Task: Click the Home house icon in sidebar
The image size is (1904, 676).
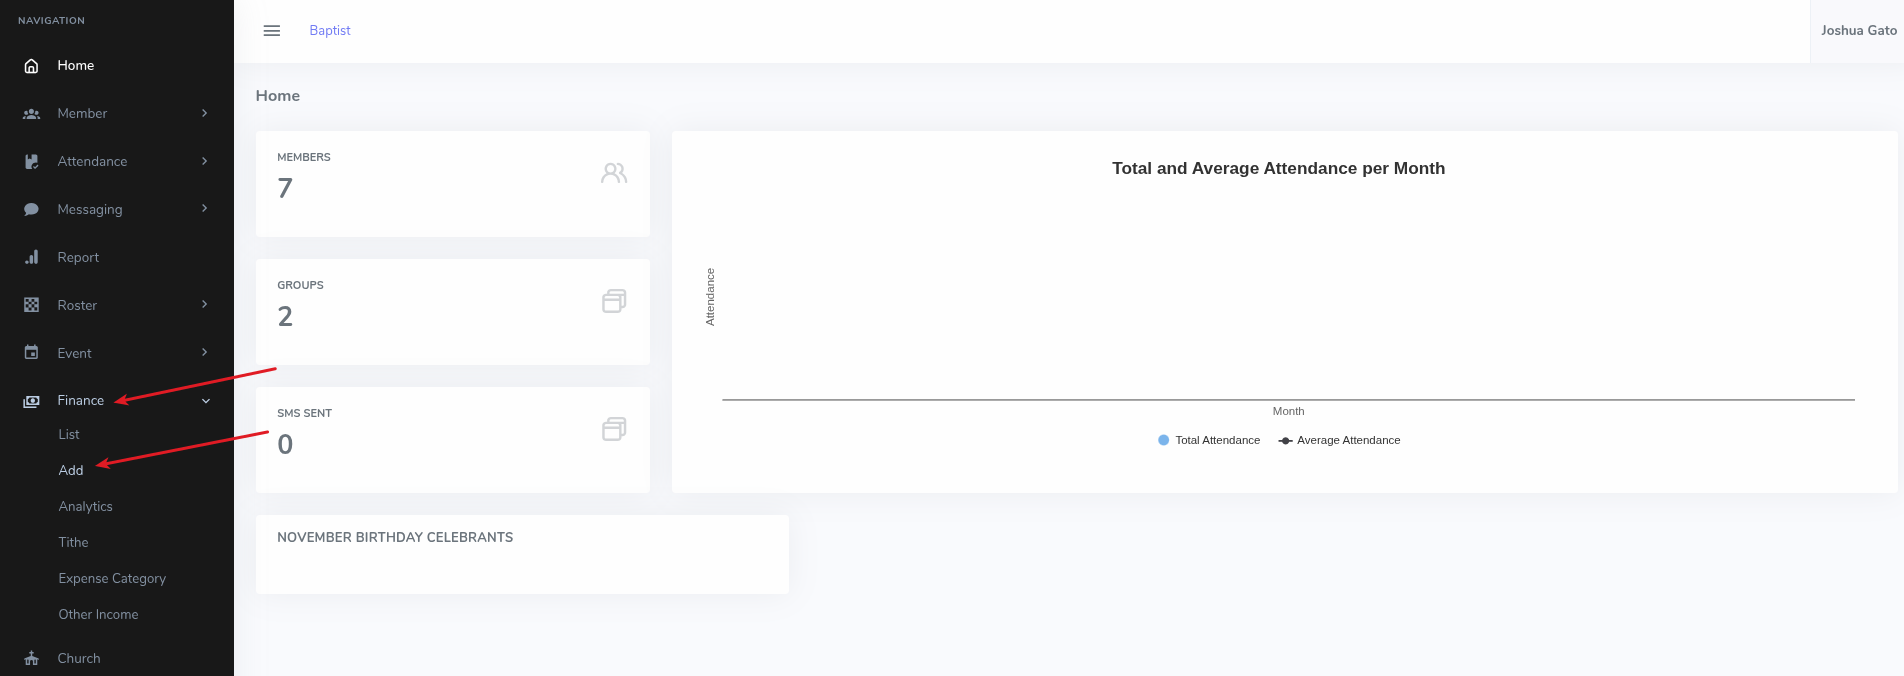Action: tap(31, 66)
